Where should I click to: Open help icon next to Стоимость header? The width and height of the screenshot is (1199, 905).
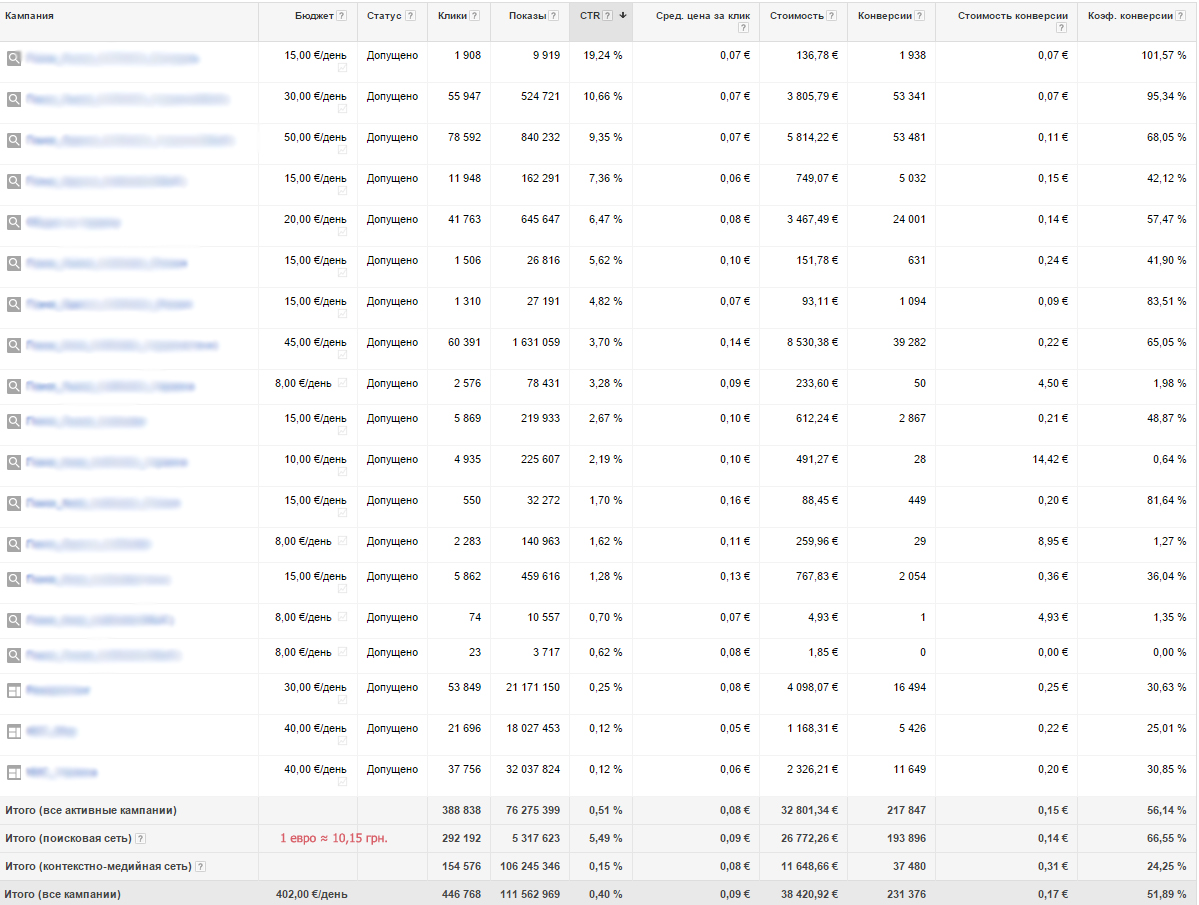pyautogui.click(x=832, y=16)
